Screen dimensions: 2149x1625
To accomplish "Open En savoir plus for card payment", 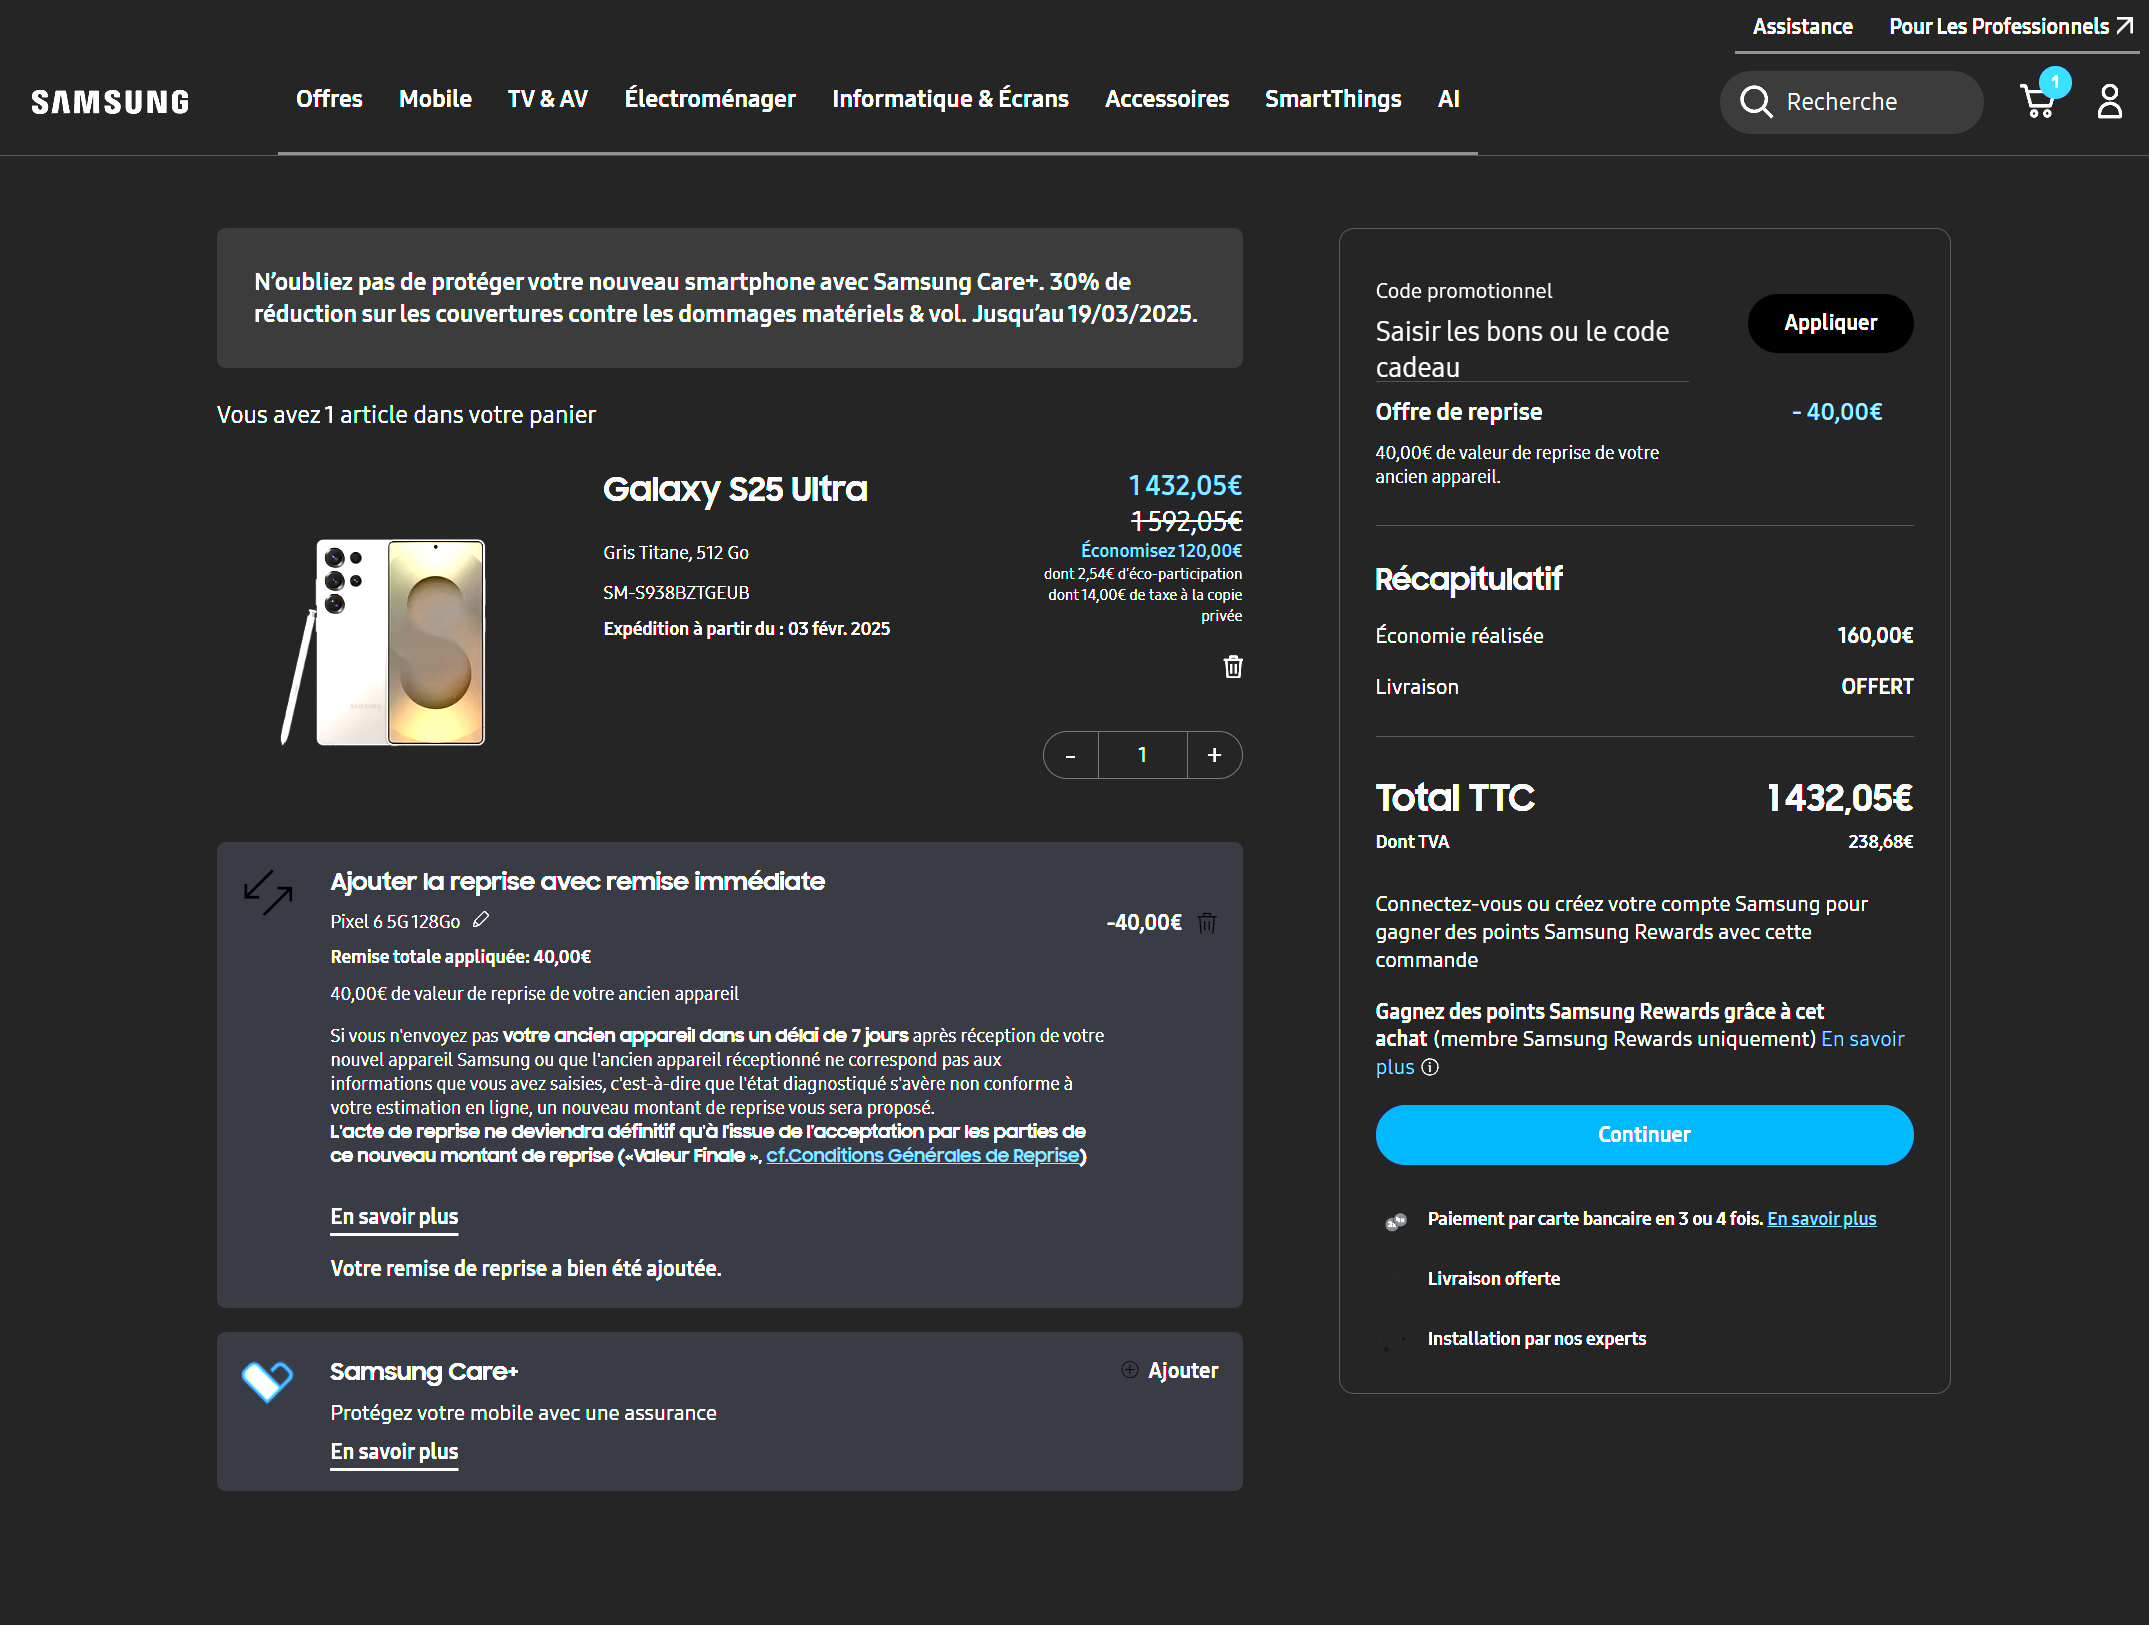I will (x=1821, y=1219).
